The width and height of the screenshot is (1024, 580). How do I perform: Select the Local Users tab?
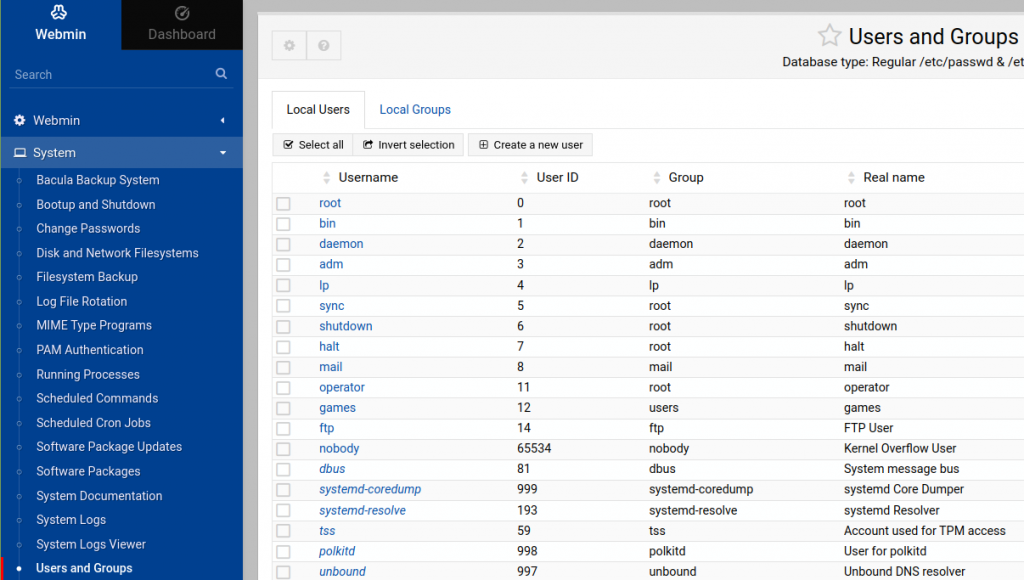coord(317,109)
